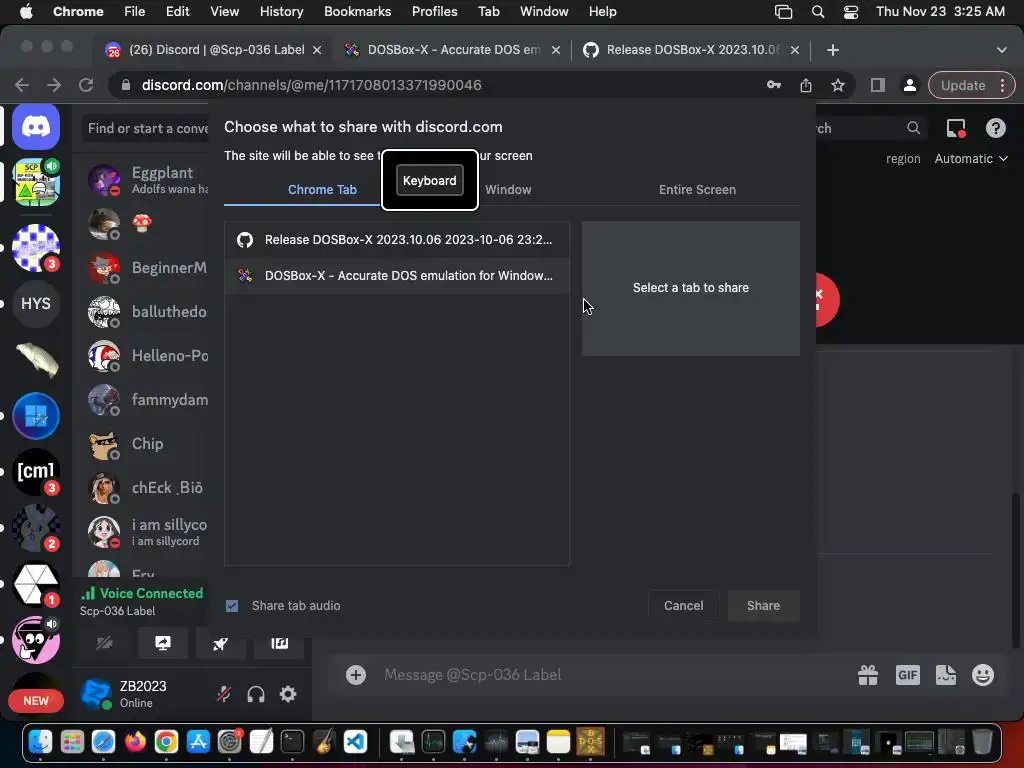
Task: Open the [cm] server in sidebar
Action: pyautogui.click(x=36, y=472)
